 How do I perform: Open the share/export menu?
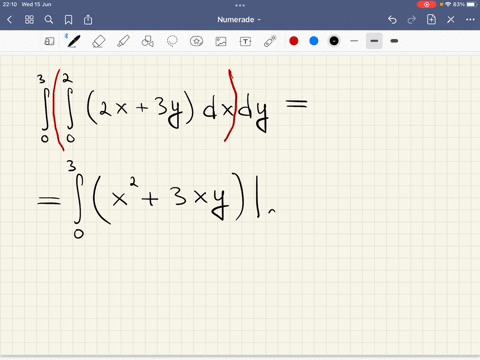pyautogui.click(x=88, y=20)
